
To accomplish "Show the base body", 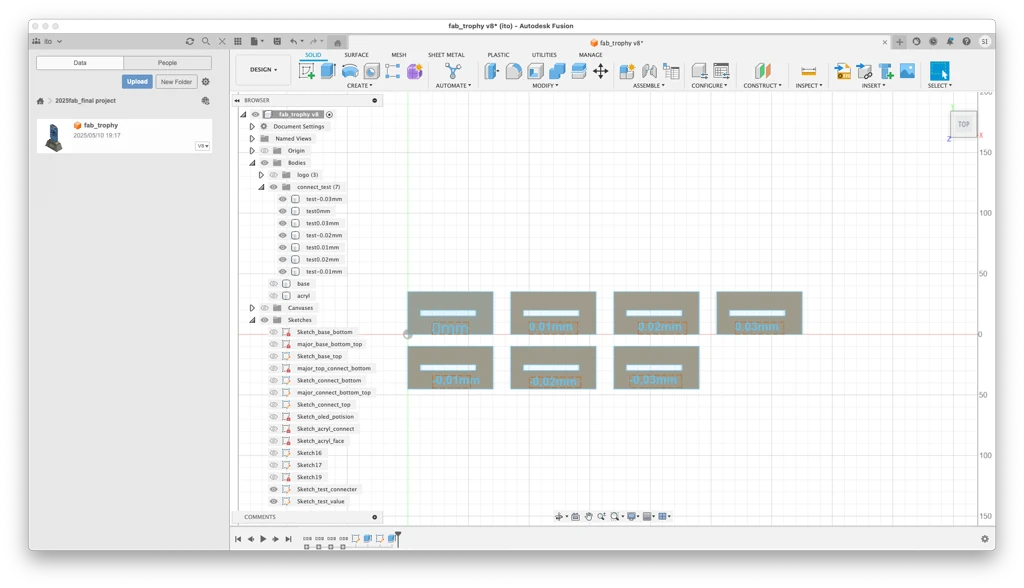I will [274, 284].
